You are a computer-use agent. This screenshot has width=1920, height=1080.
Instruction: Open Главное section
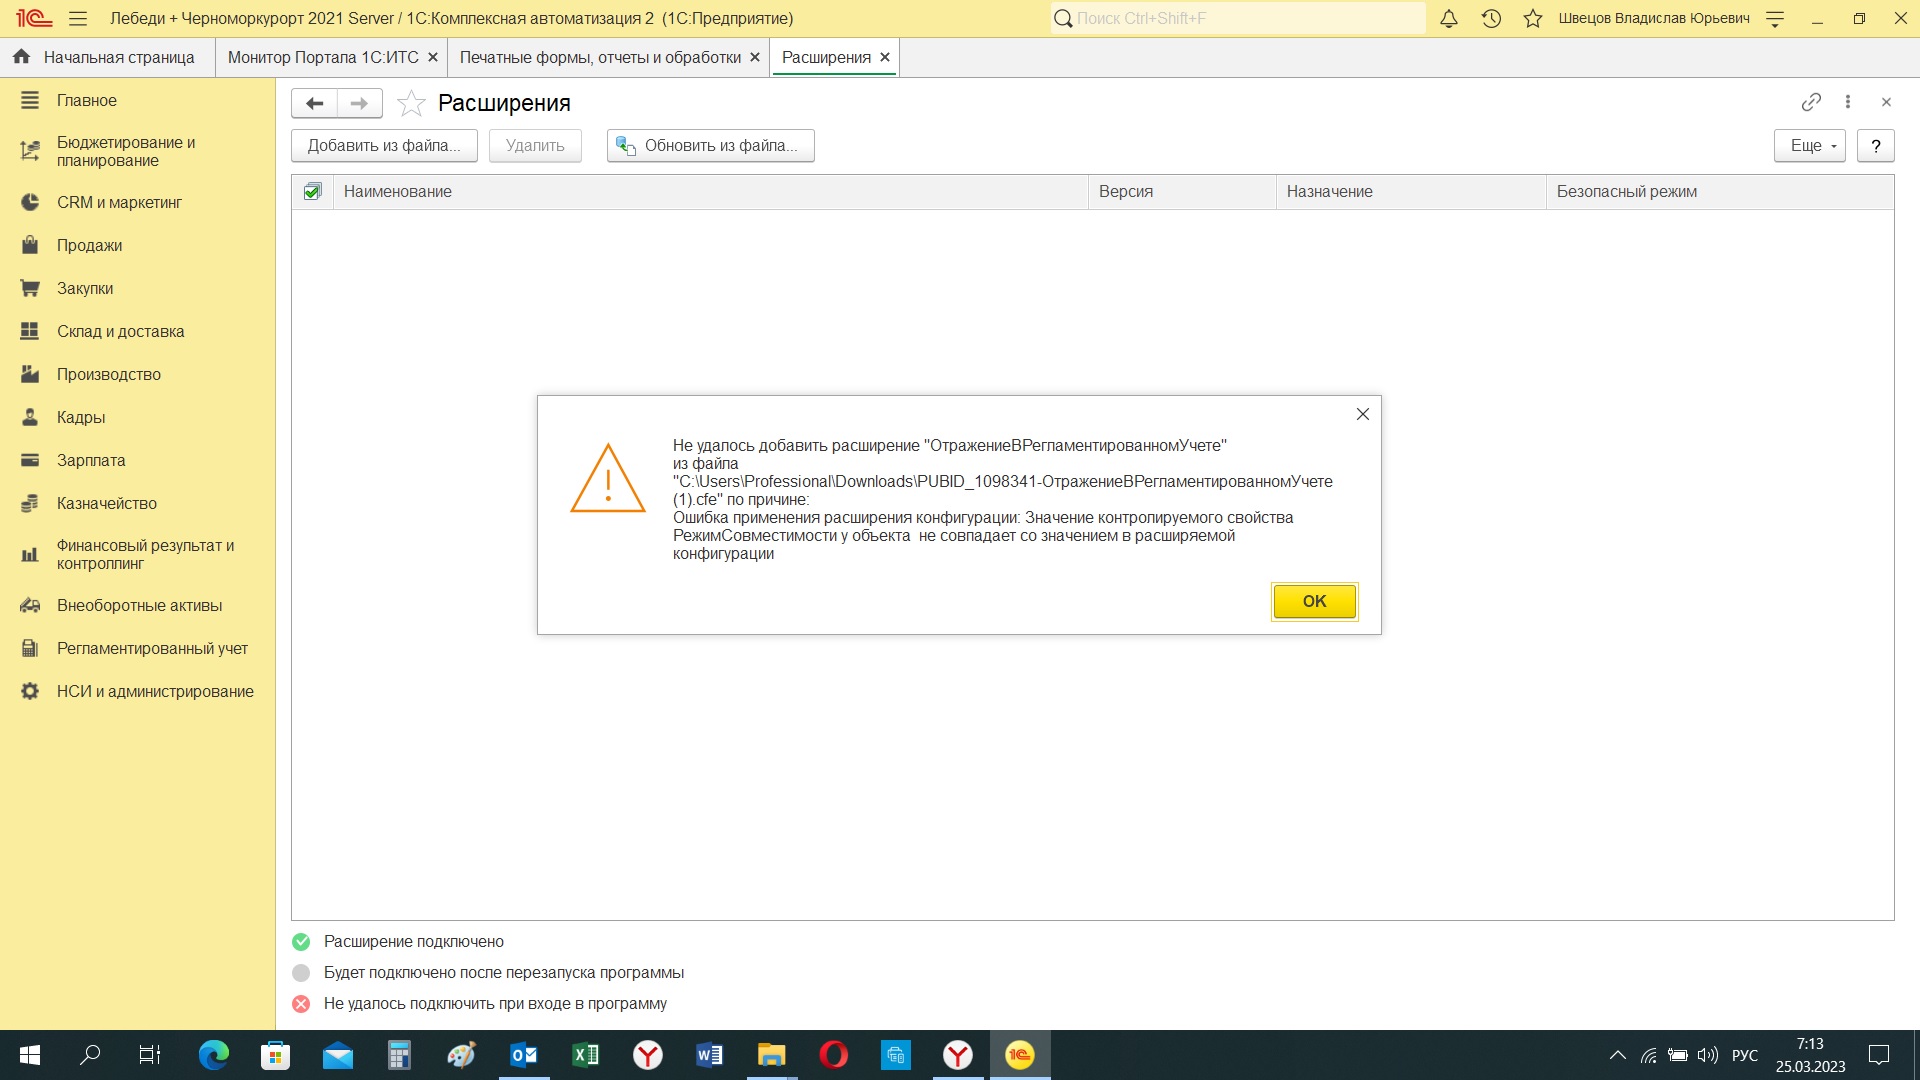137,100
